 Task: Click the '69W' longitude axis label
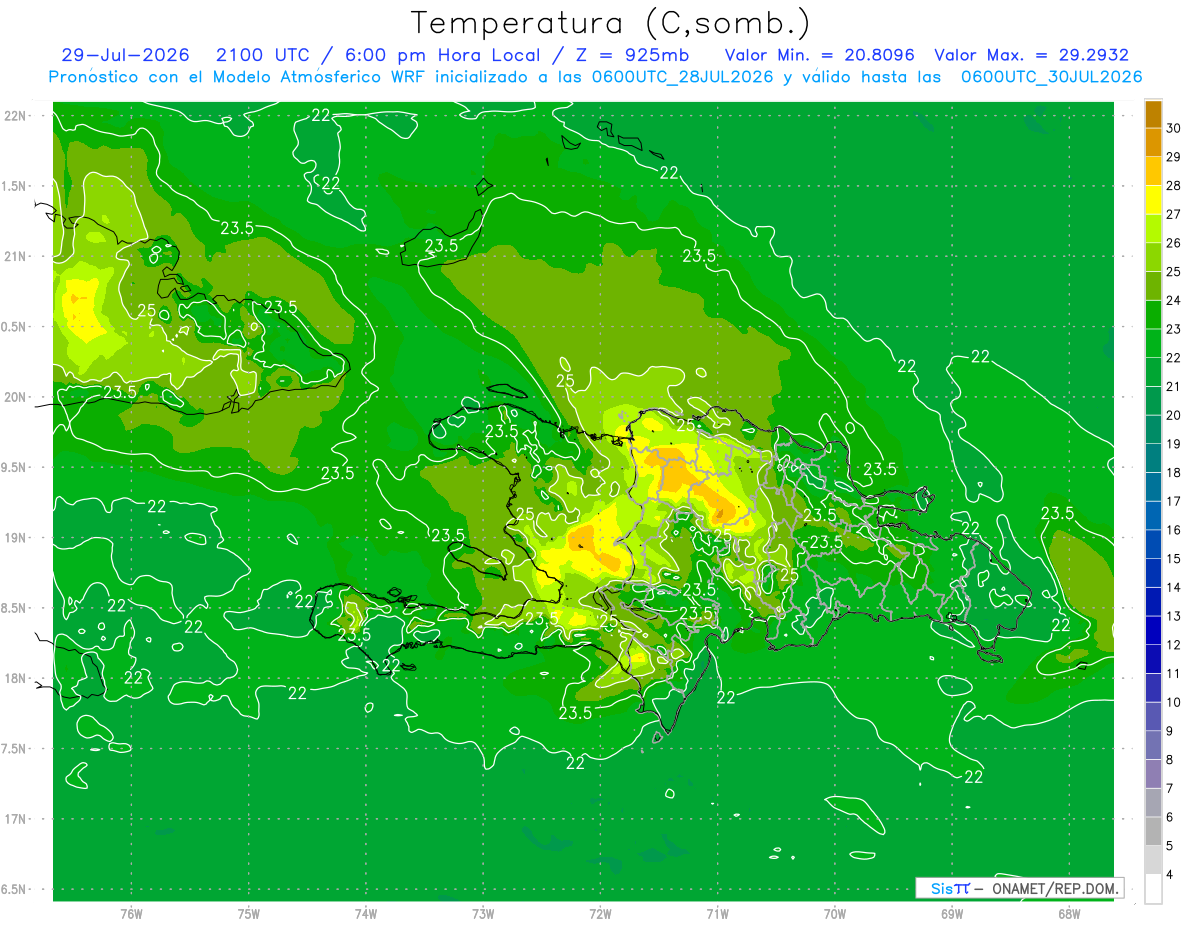click(x=952, y=914)
